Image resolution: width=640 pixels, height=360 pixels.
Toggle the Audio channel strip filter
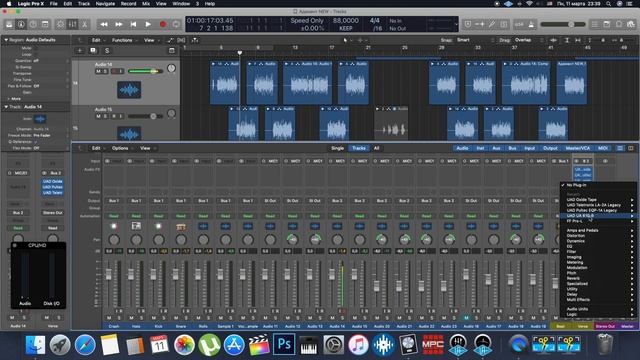(462, 148)
